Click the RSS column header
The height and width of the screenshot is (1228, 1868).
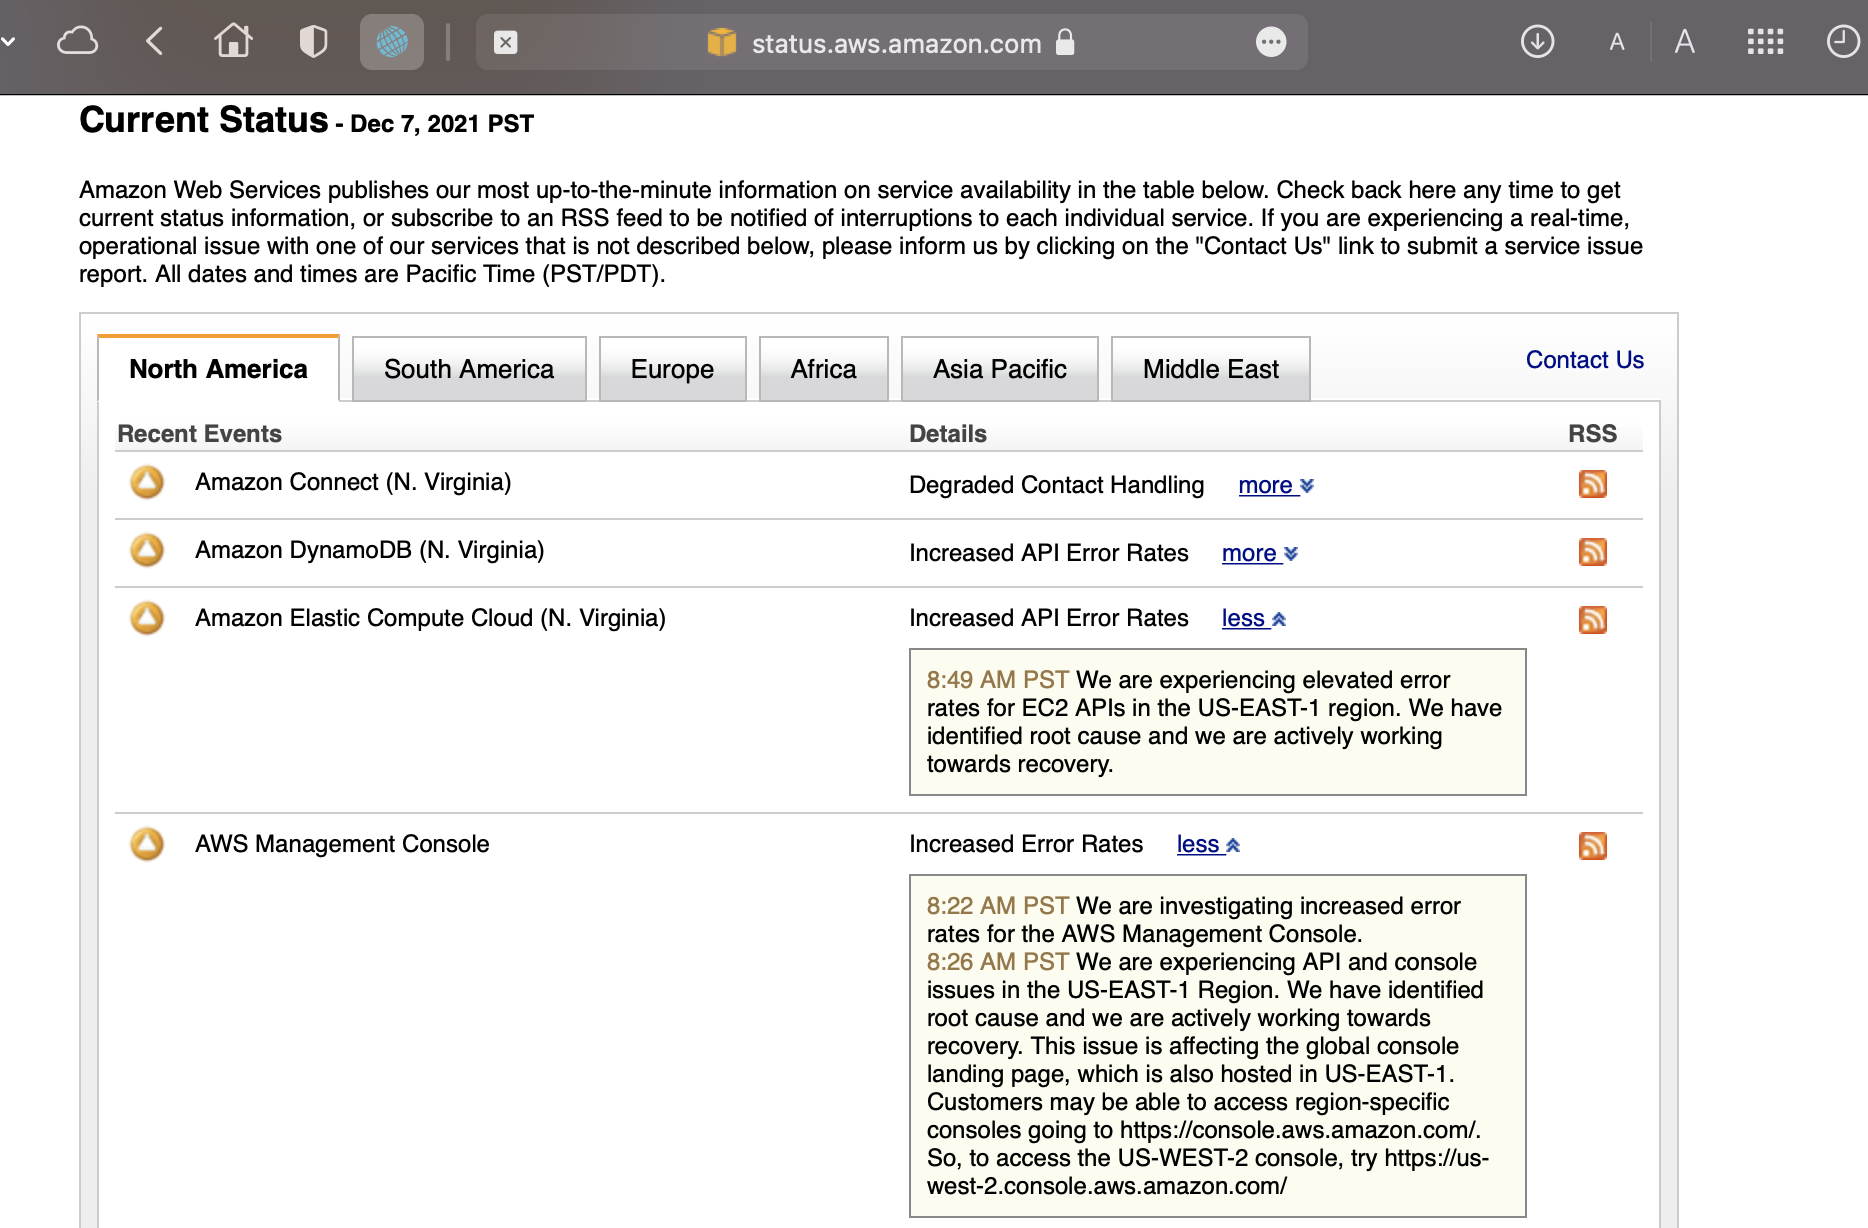coord(1592,434)
